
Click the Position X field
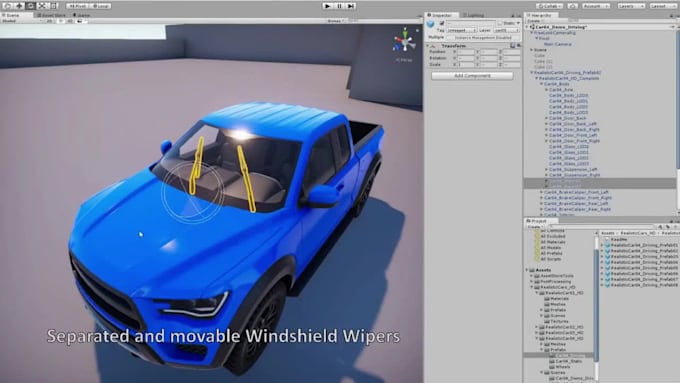pyautogui.click(x=466, y=52)
